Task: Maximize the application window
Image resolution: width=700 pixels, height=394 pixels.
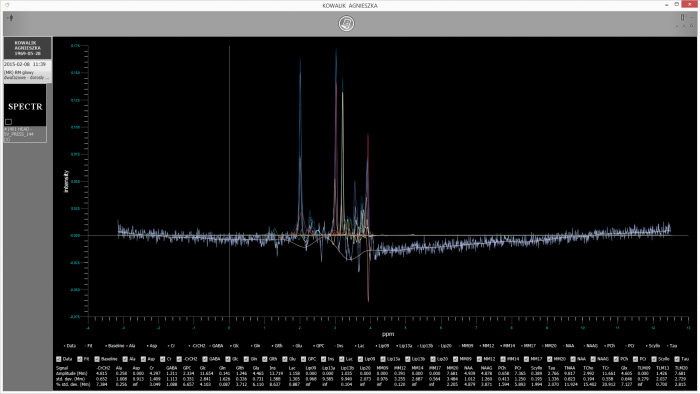Action: coord(677,4)
